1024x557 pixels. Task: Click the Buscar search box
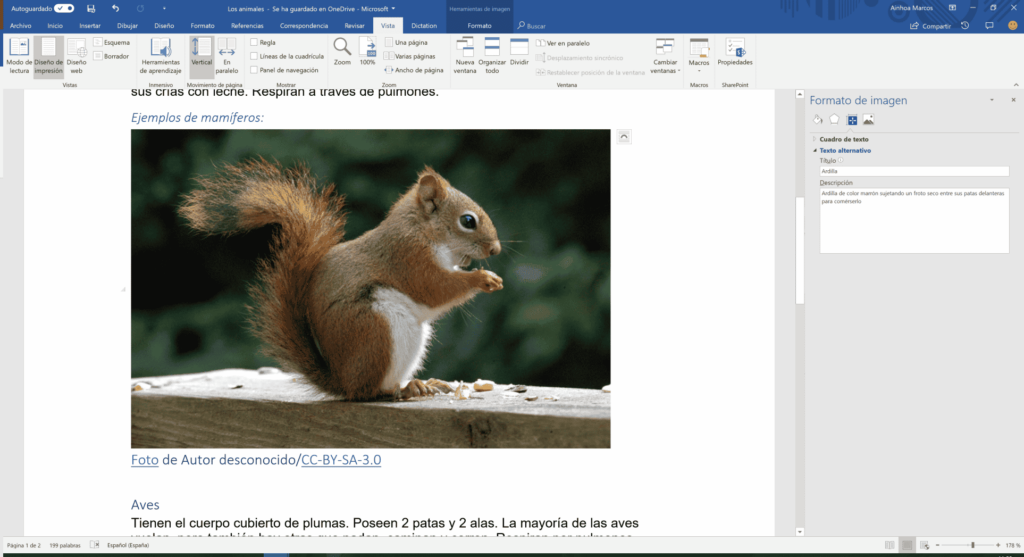pyautogui.click(x=532, y=25)
